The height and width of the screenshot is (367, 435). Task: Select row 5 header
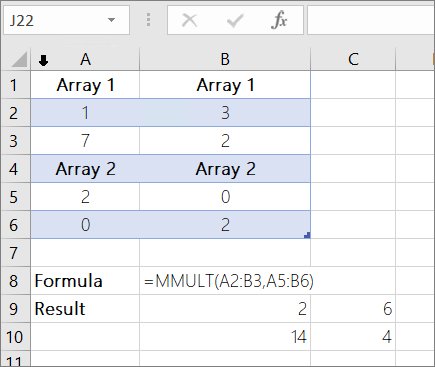[x=15, y=197]
